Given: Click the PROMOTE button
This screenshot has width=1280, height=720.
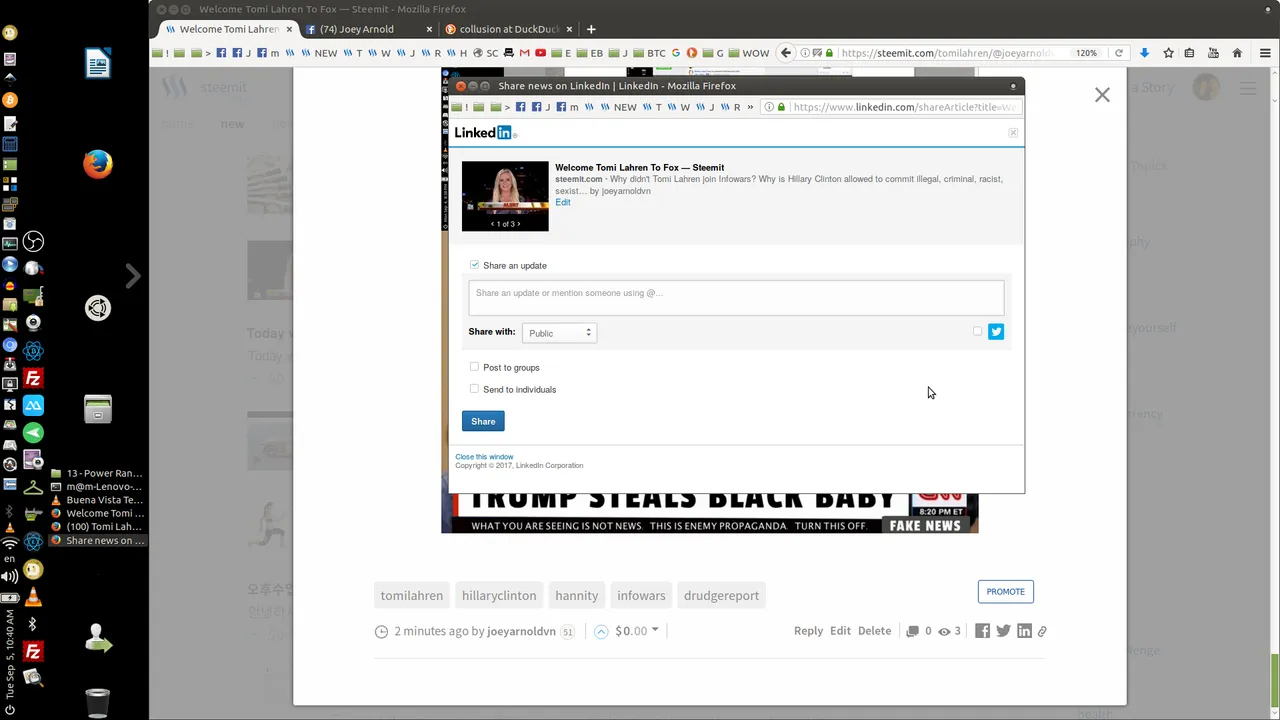Looking at the screenshot, I should [x=1006, y=592].
